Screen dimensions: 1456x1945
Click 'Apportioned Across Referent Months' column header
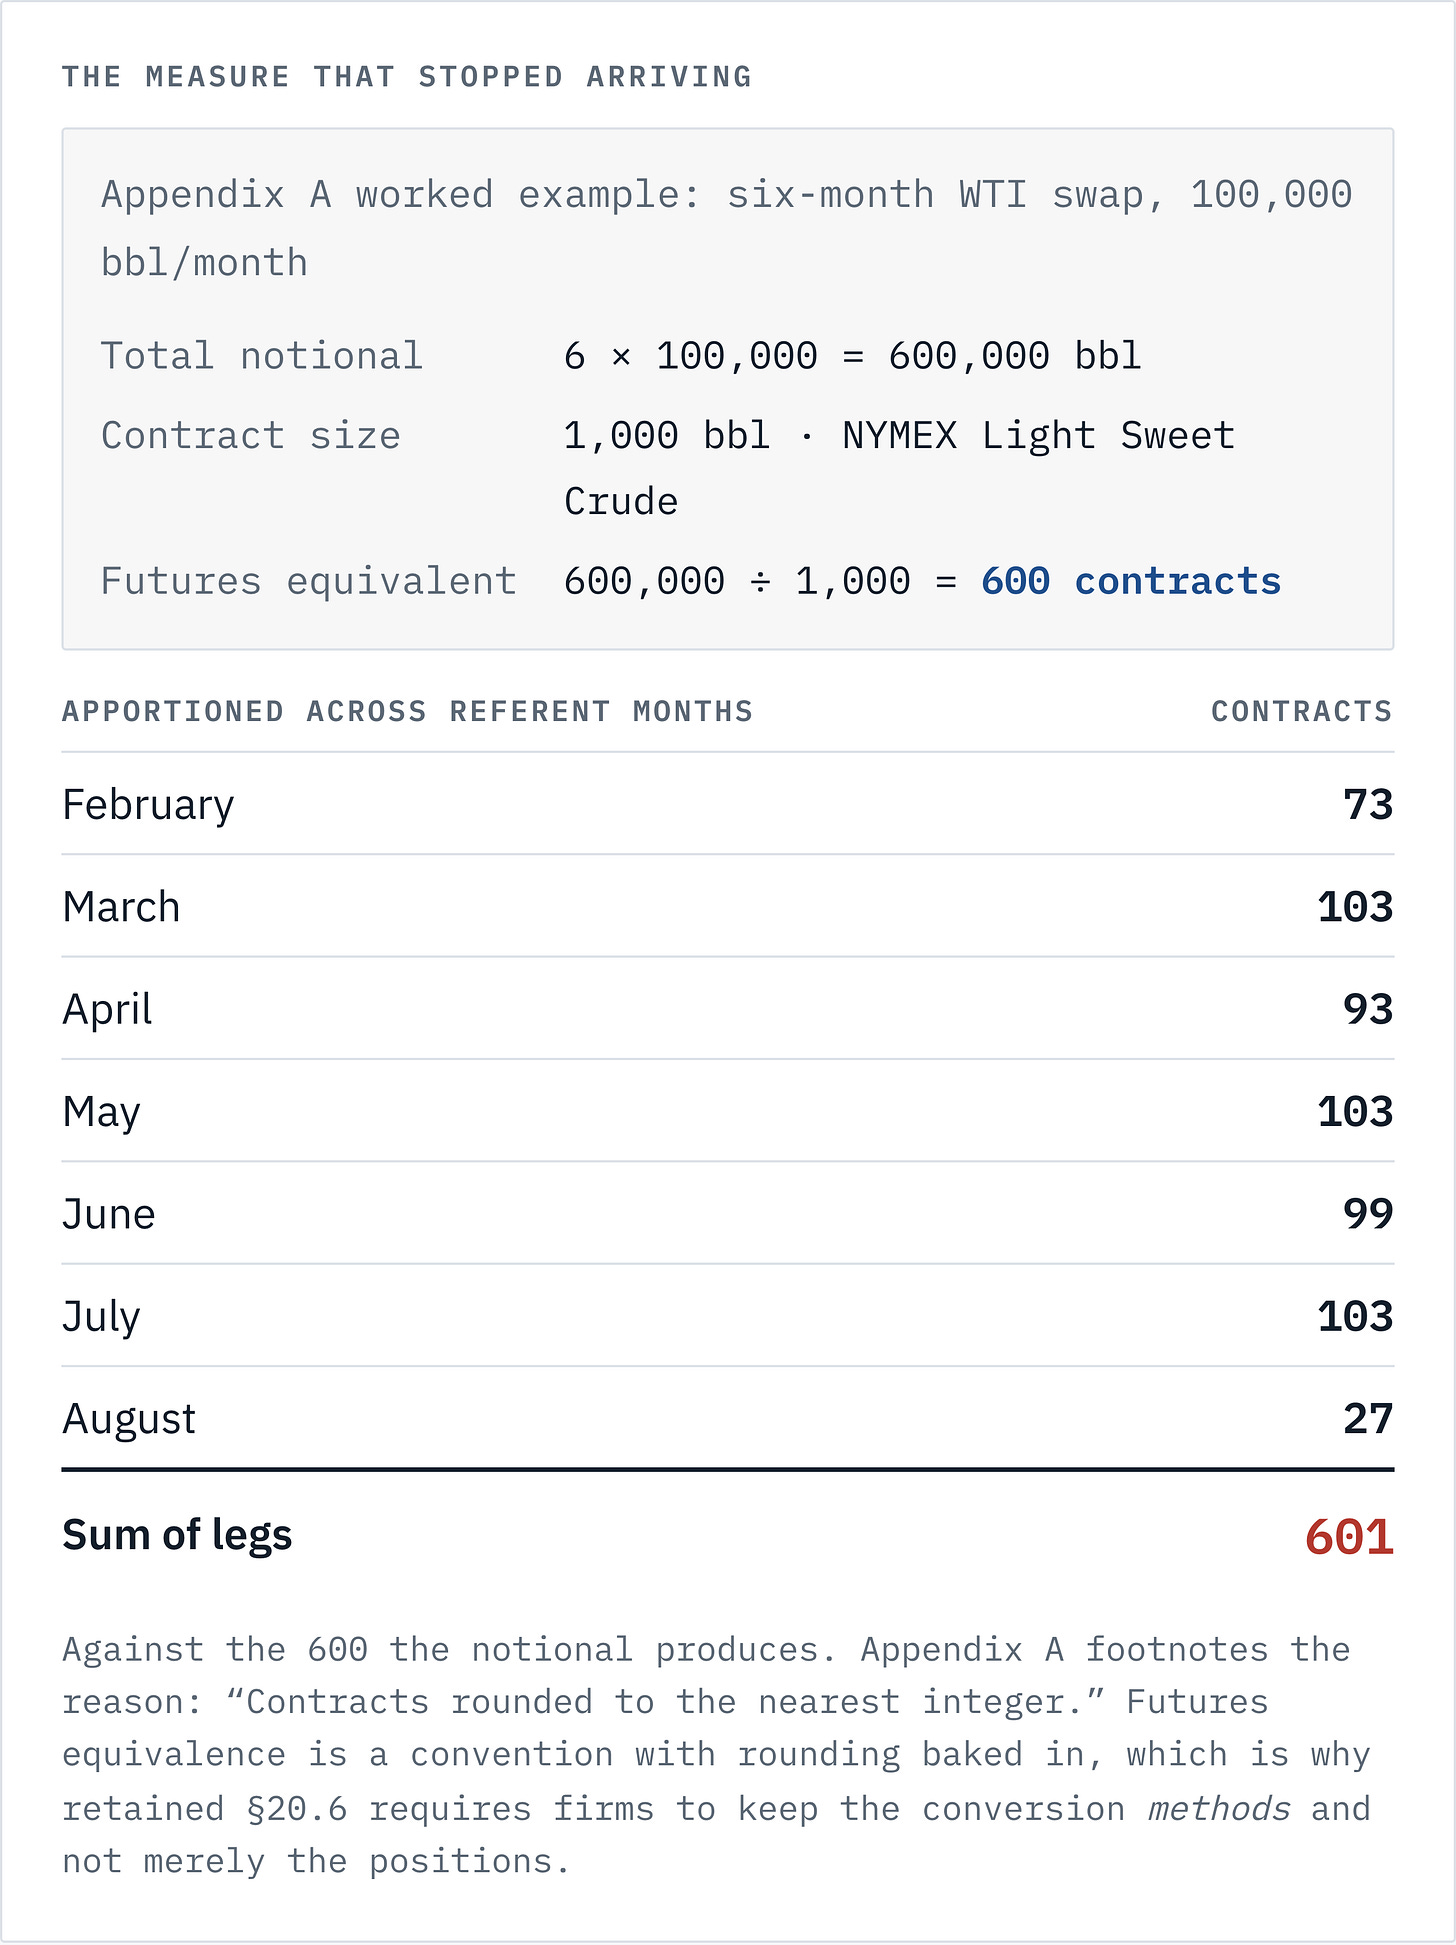(x=407, y=711)
